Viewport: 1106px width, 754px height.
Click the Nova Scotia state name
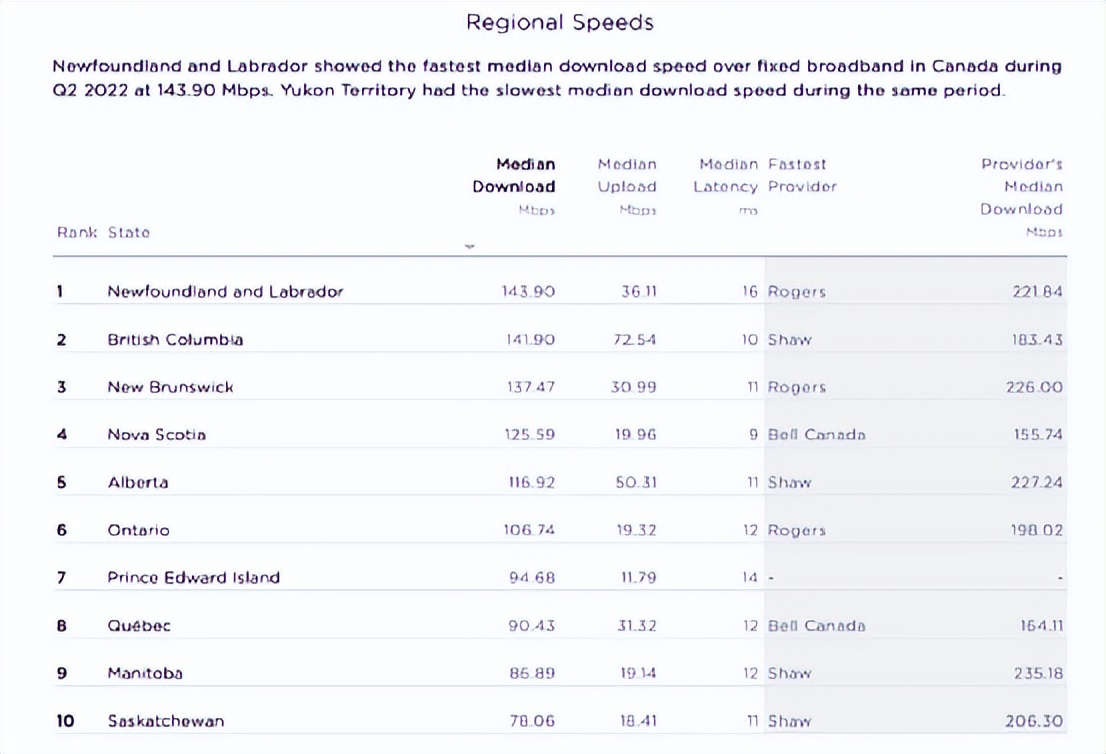(x=157, y=435)
